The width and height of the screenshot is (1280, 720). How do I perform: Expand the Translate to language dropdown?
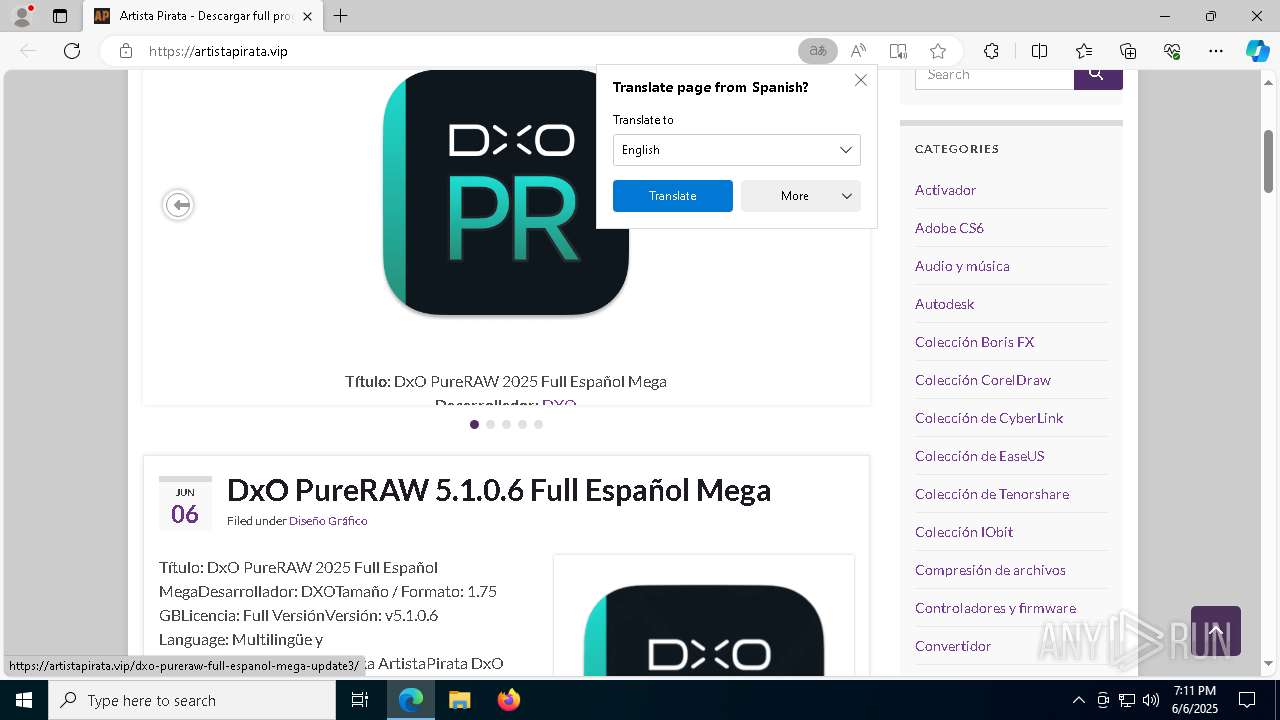click(x=737, y=150)
